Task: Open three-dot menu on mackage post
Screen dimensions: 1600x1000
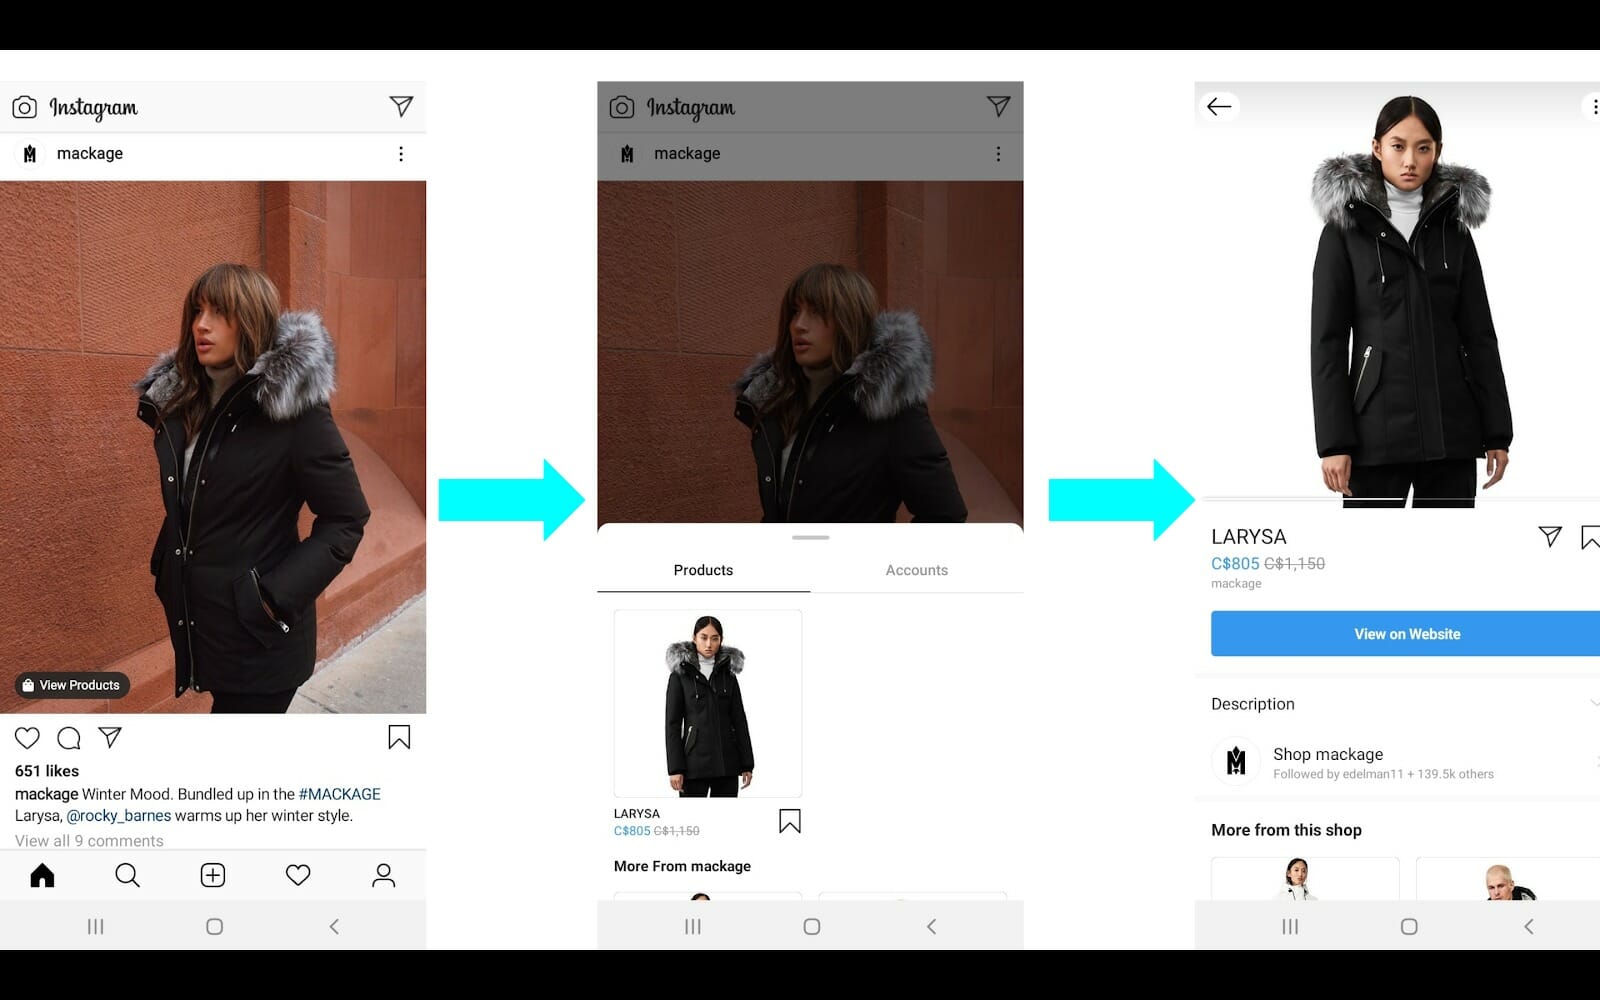Action: pos(401,154)
